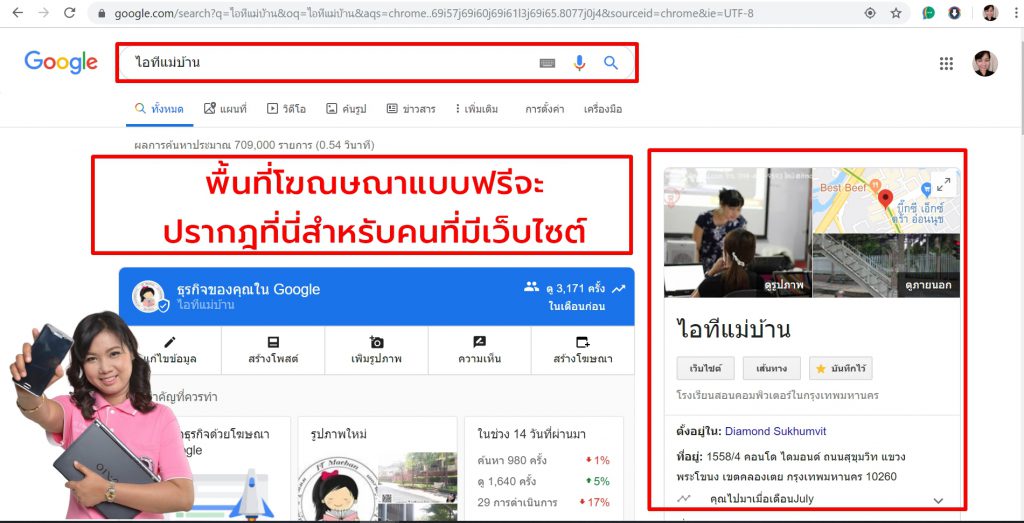1024x523 pixels.
Task: Switch to the ข่าวสาร news tab
Action: pyautogui.click(x=411, y=109)
